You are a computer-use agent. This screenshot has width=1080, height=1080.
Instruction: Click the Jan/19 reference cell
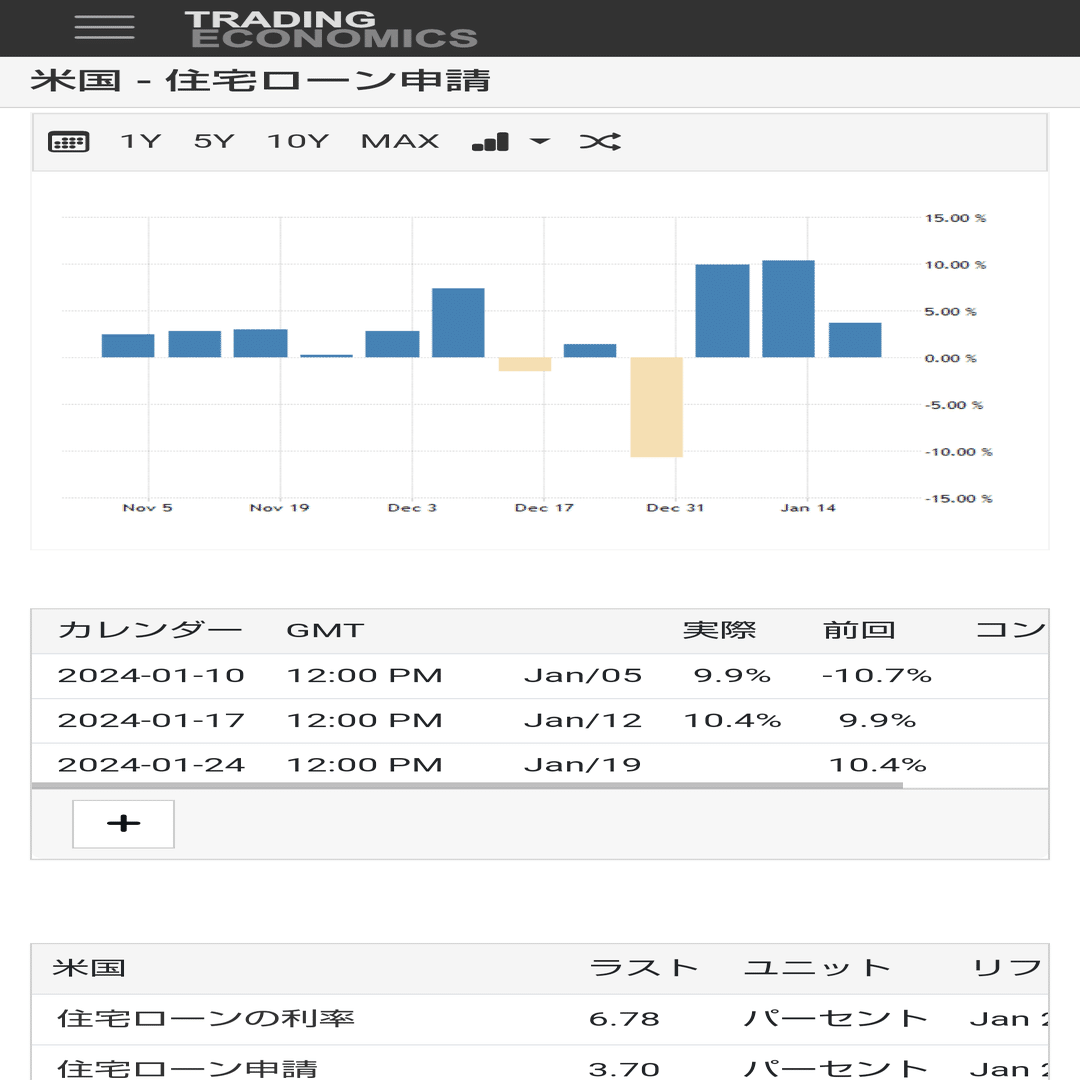(583, 765)
